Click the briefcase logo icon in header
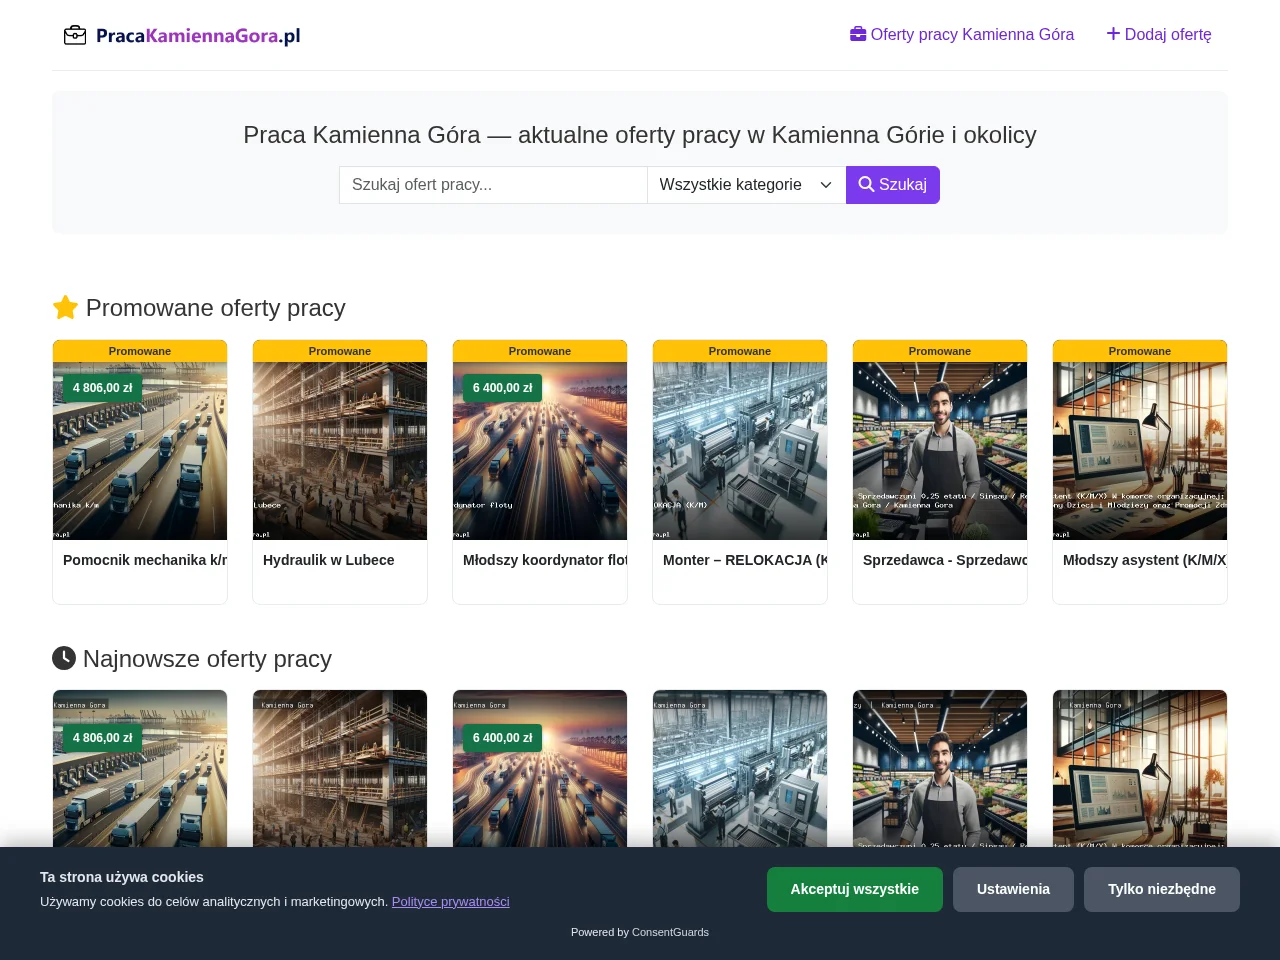The image size is (1280, 960). [75, 36]
